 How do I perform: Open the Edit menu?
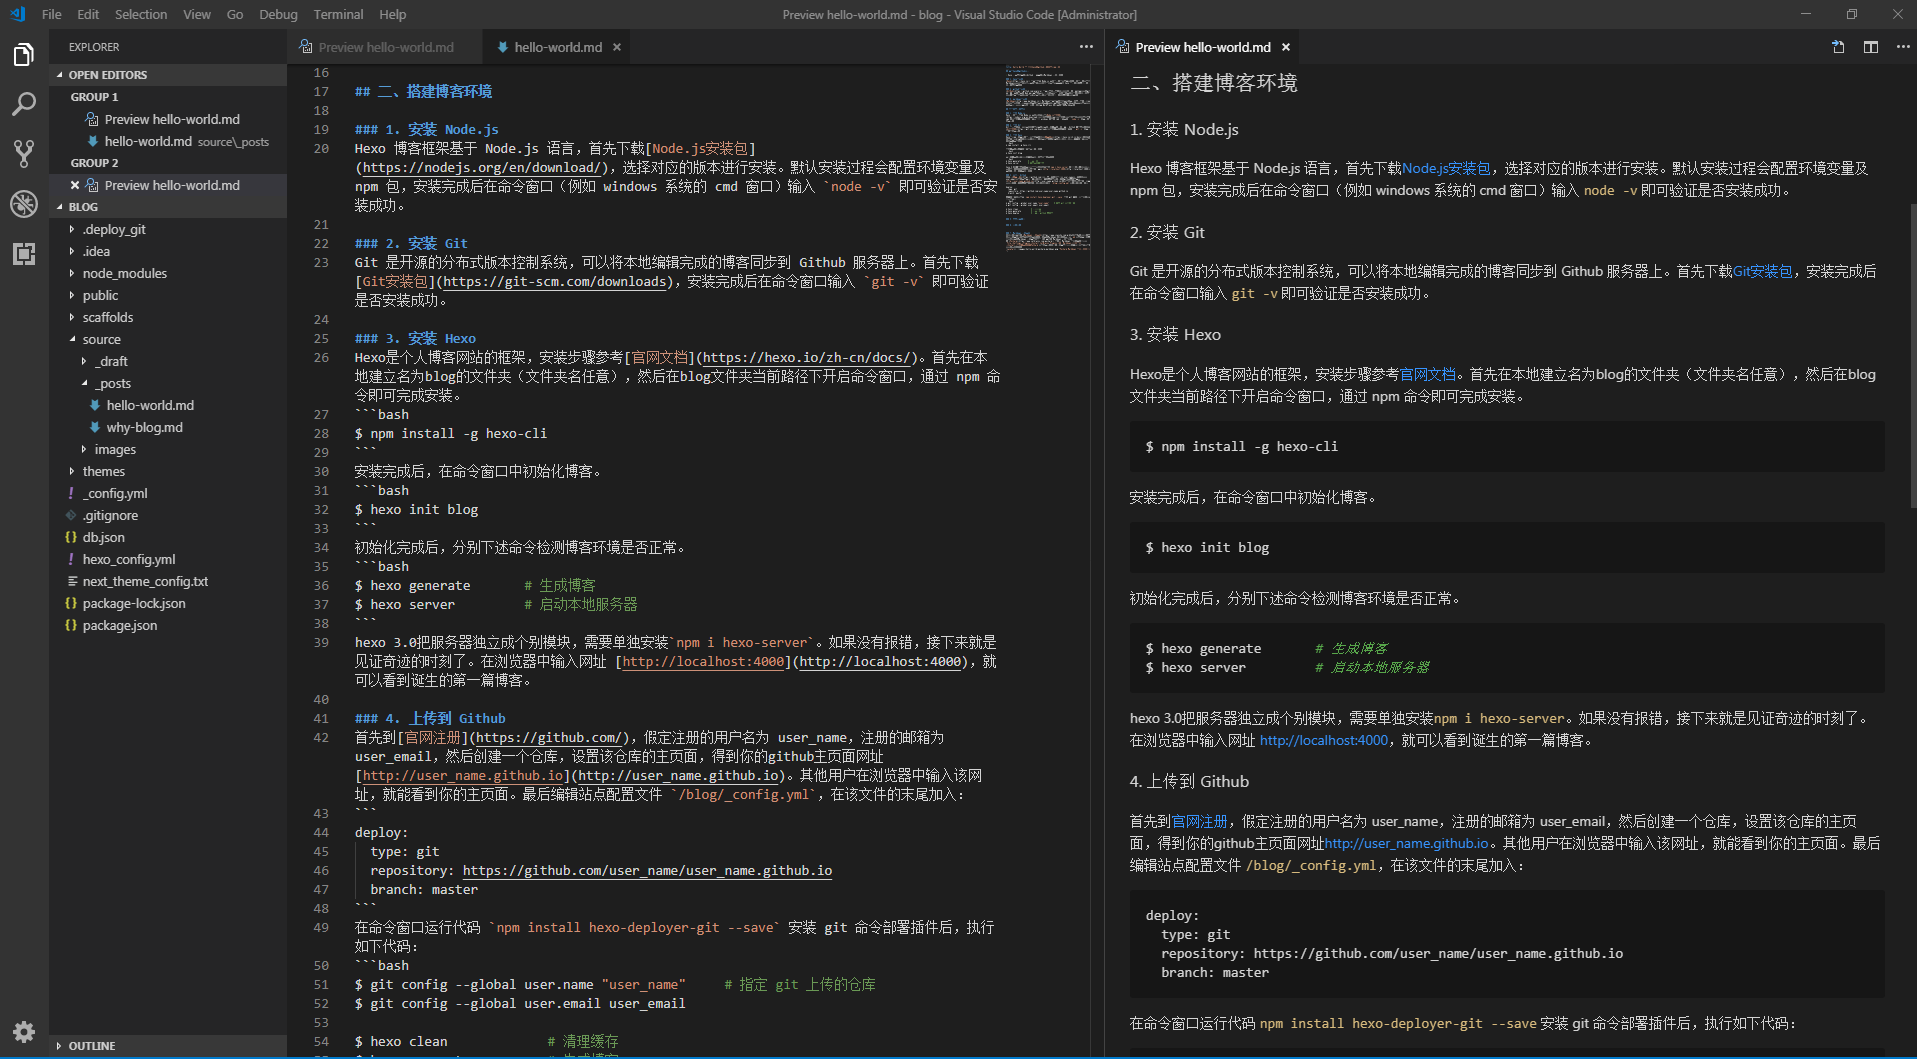(88, 14)
